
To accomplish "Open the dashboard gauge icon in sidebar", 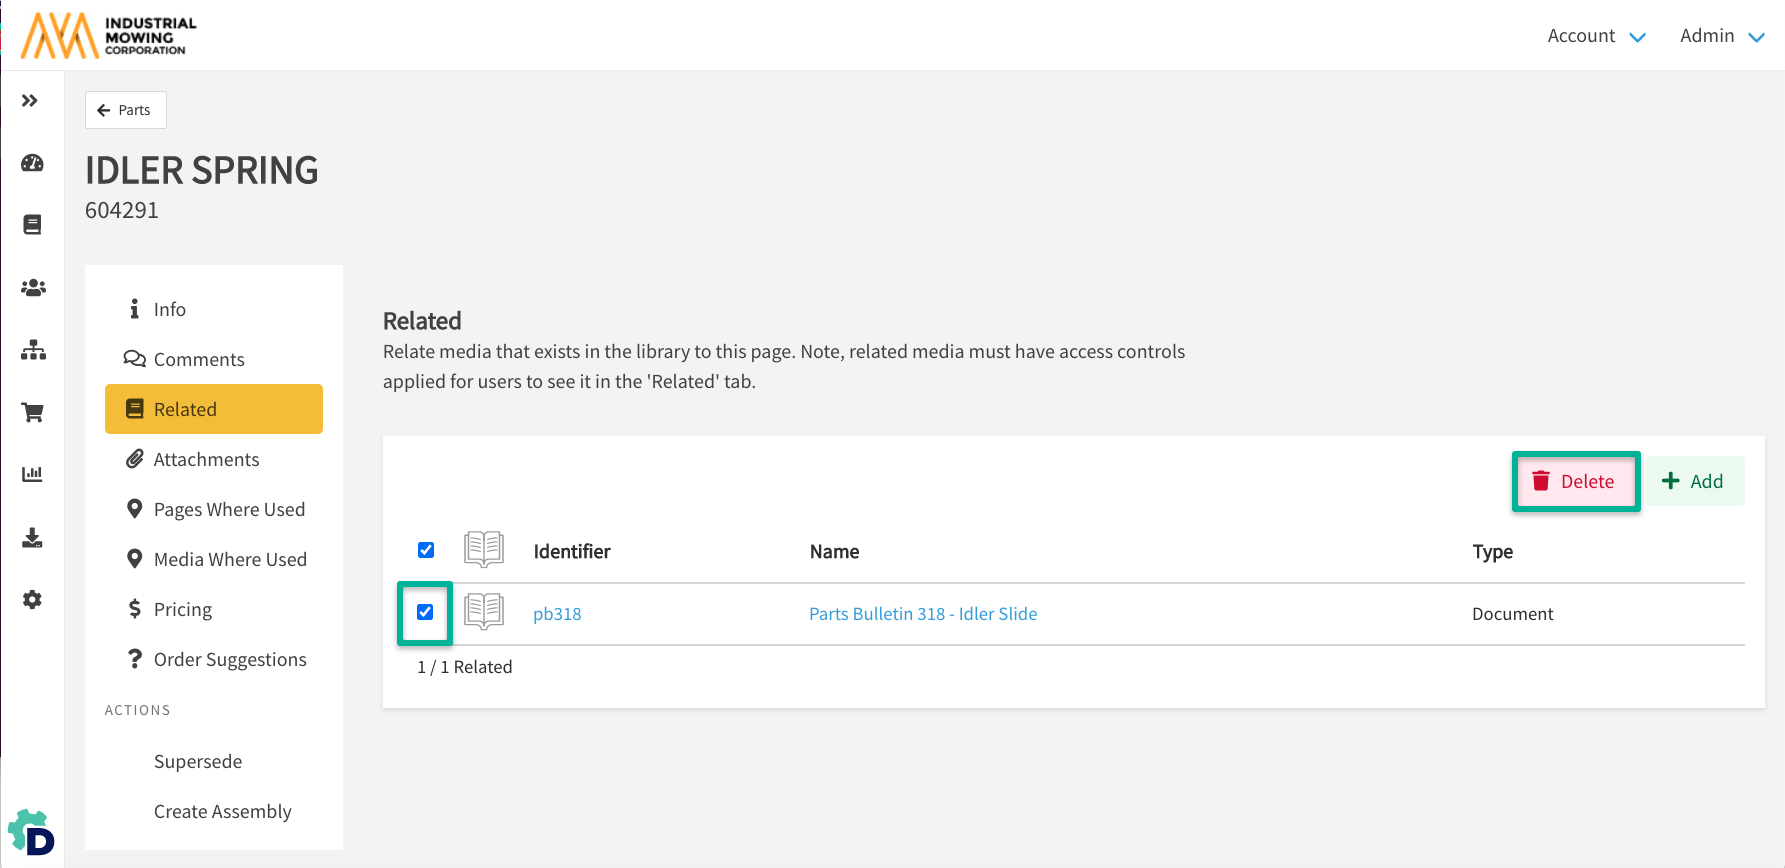I will (x=32, y=163).
